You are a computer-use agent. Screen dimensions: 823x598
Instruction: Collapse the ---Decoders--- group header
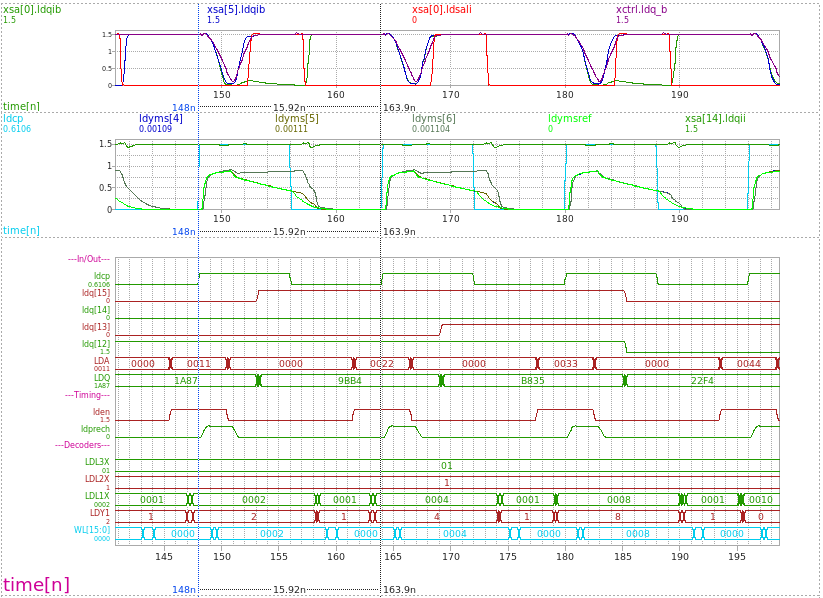[x=82, y=444]
